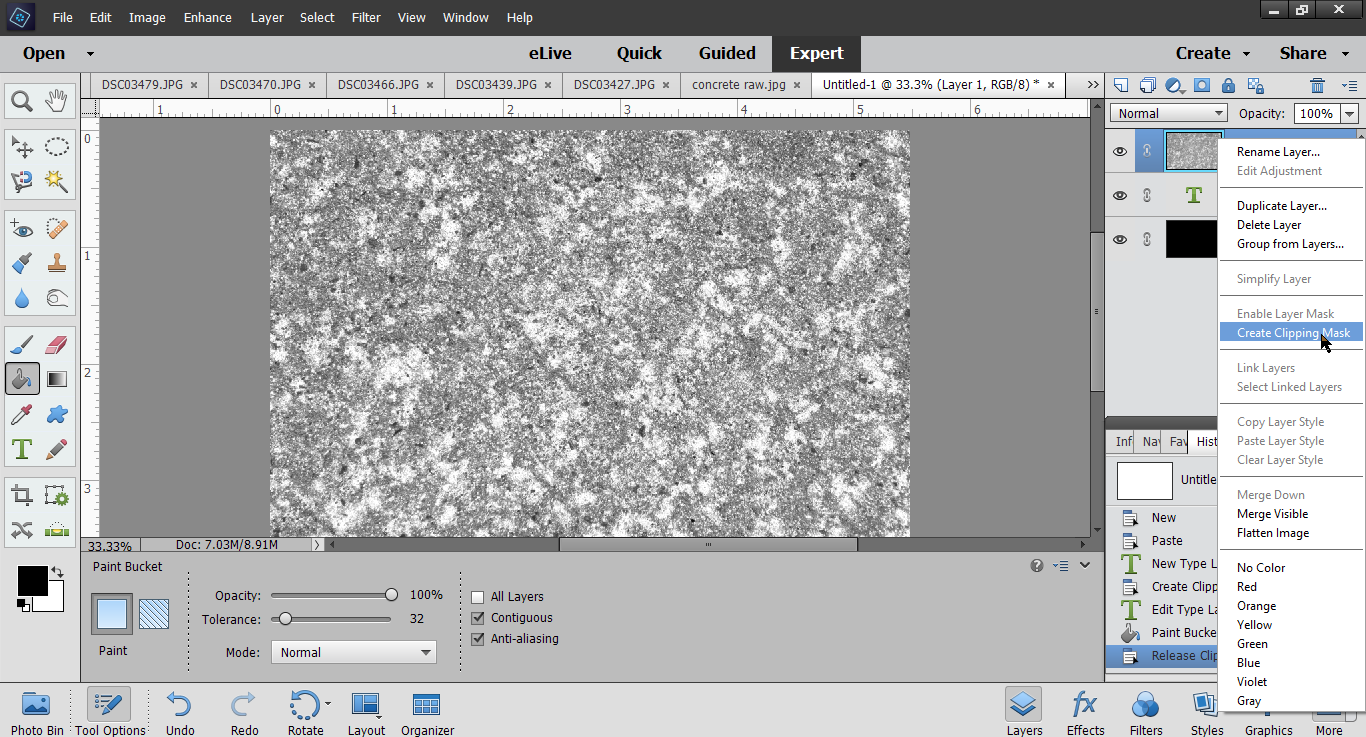This screenshot has height=737, width=1366.
Task: Open the layer blend mode dropdown
Action: click(1168, 113)
